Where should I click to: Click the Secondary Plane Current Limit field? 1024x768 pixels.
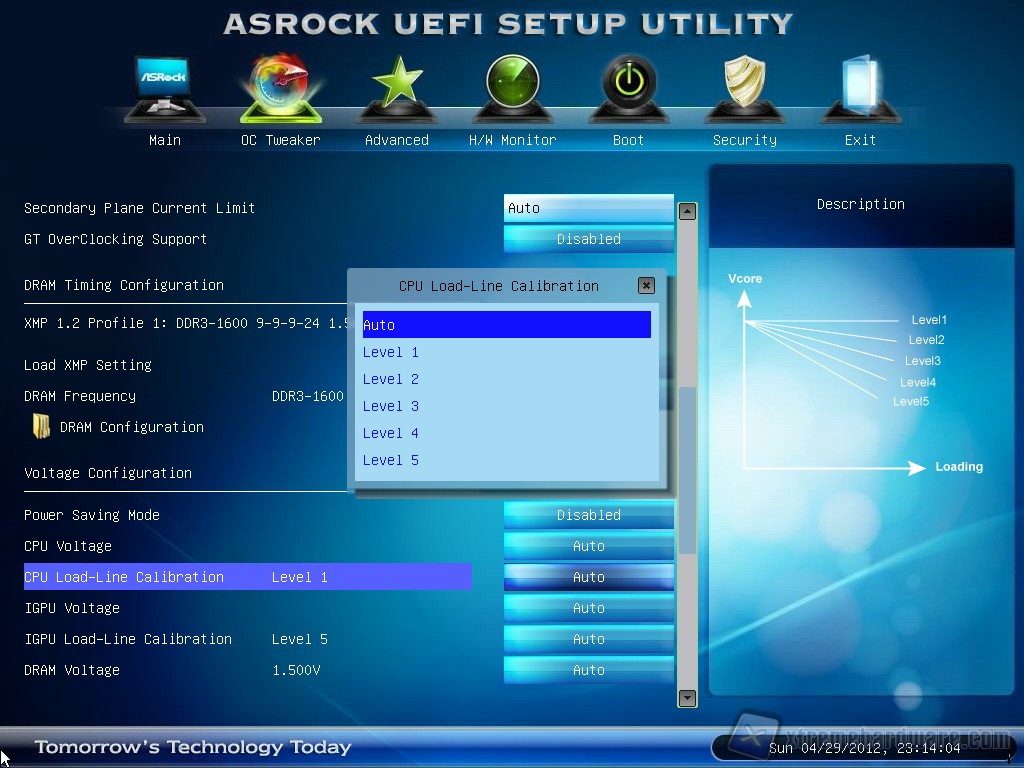(x=588, y=208)
